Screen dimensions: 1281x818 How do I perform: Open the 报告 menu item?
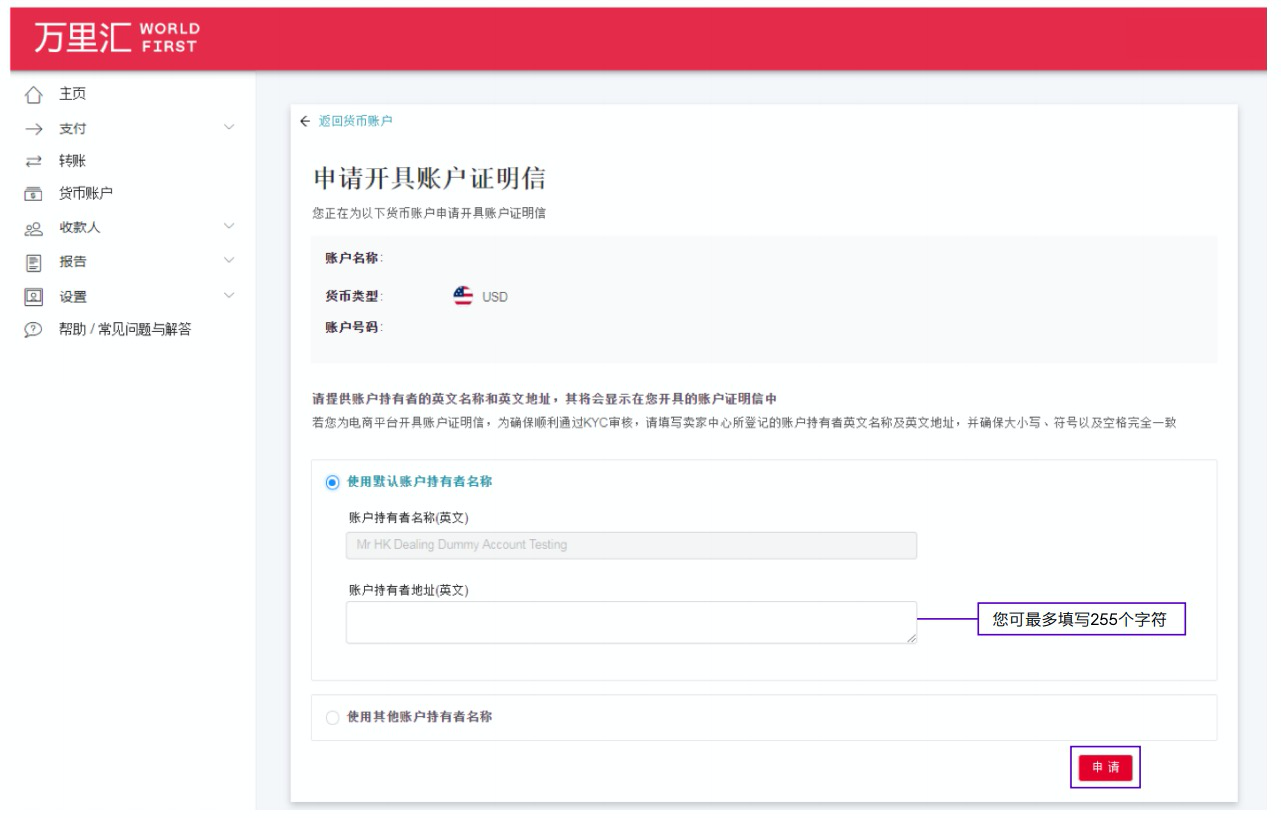coord(73,262)
